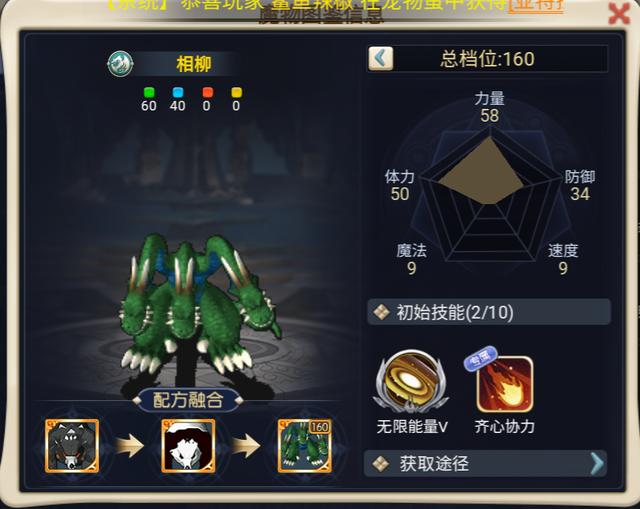This screenshot has width=640, height=509.
Task: Select the white silhouette recipe pet icon
Action: [x=188, y=445]
